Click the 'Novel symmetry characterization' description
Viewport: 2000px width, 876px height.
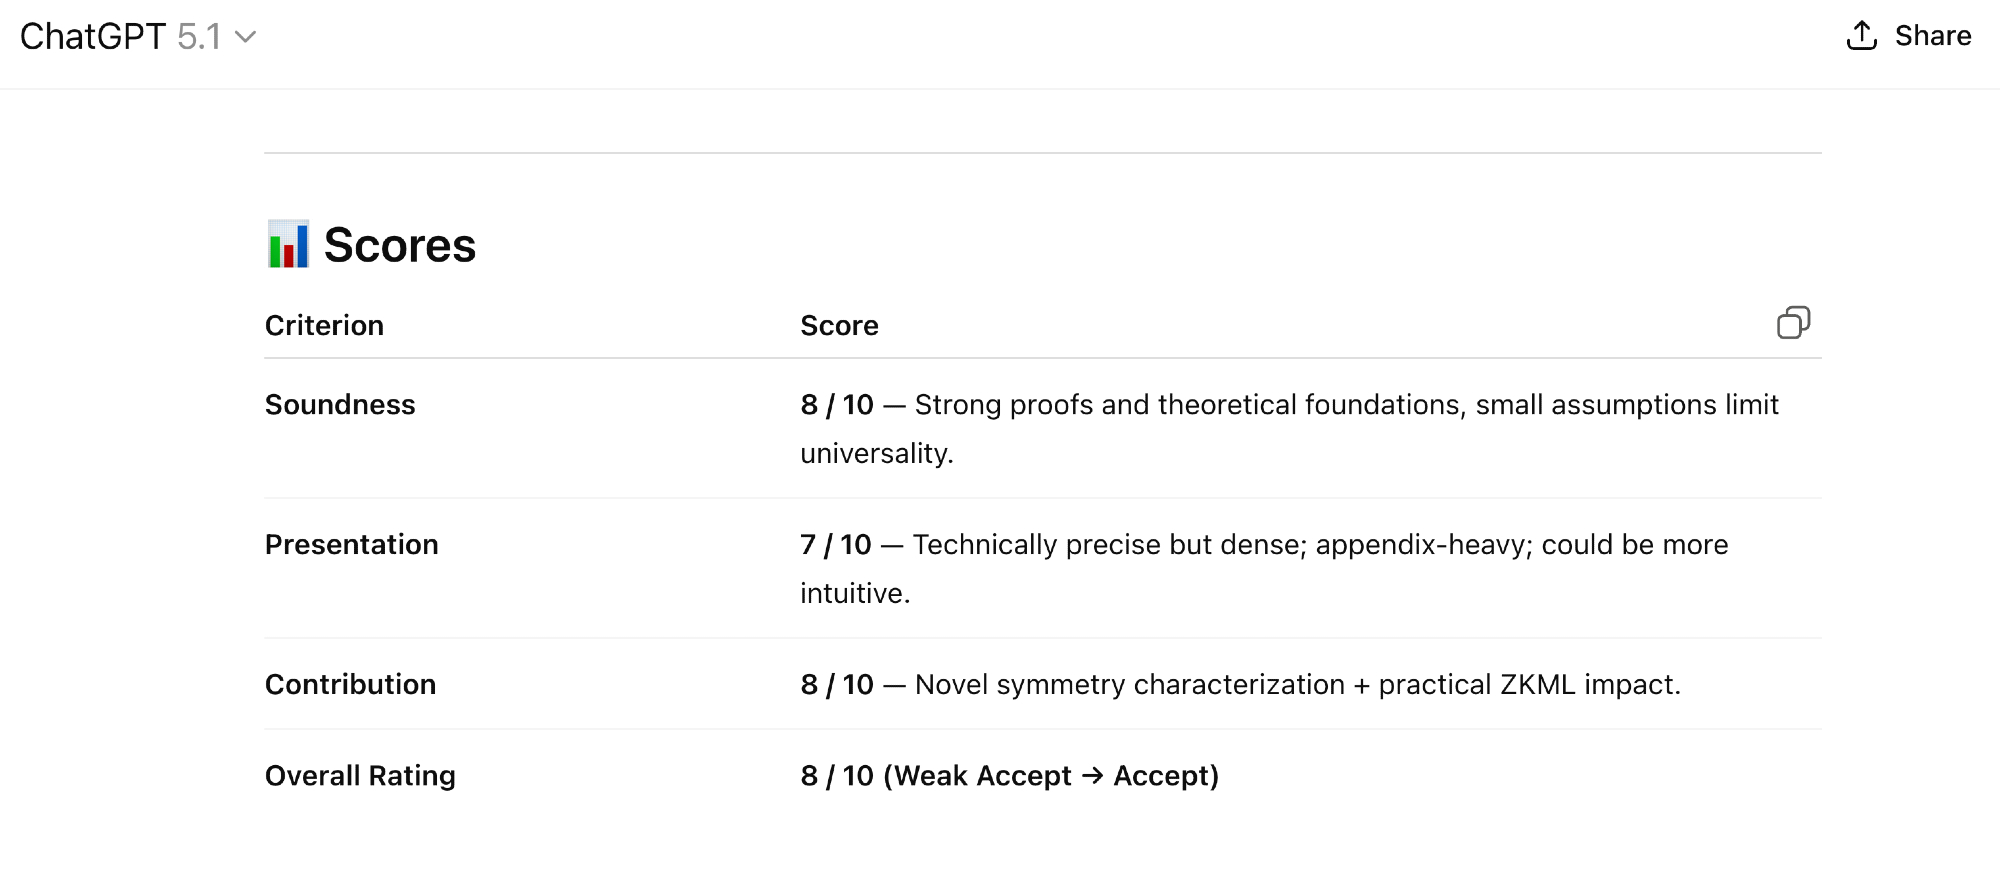click(1130, 685)
